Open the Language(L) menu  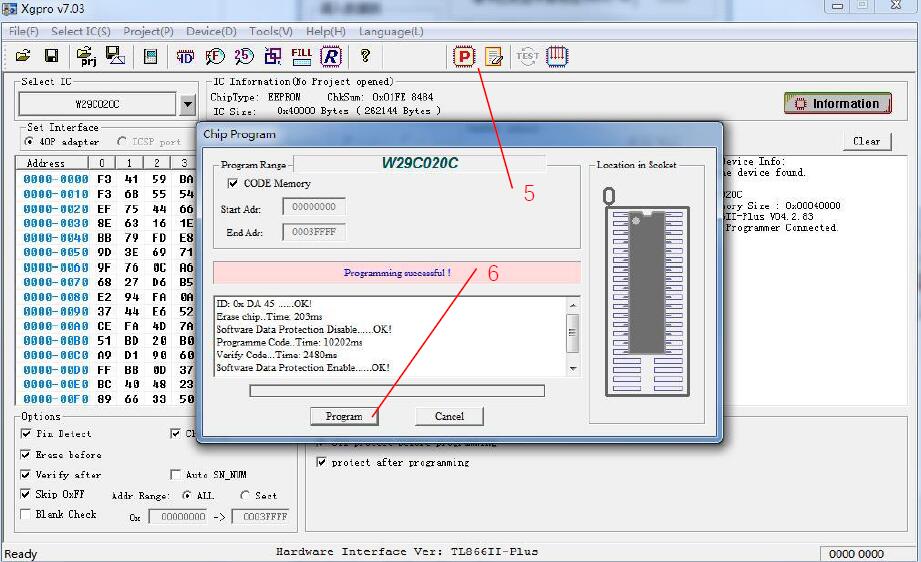tap(391, 31)
